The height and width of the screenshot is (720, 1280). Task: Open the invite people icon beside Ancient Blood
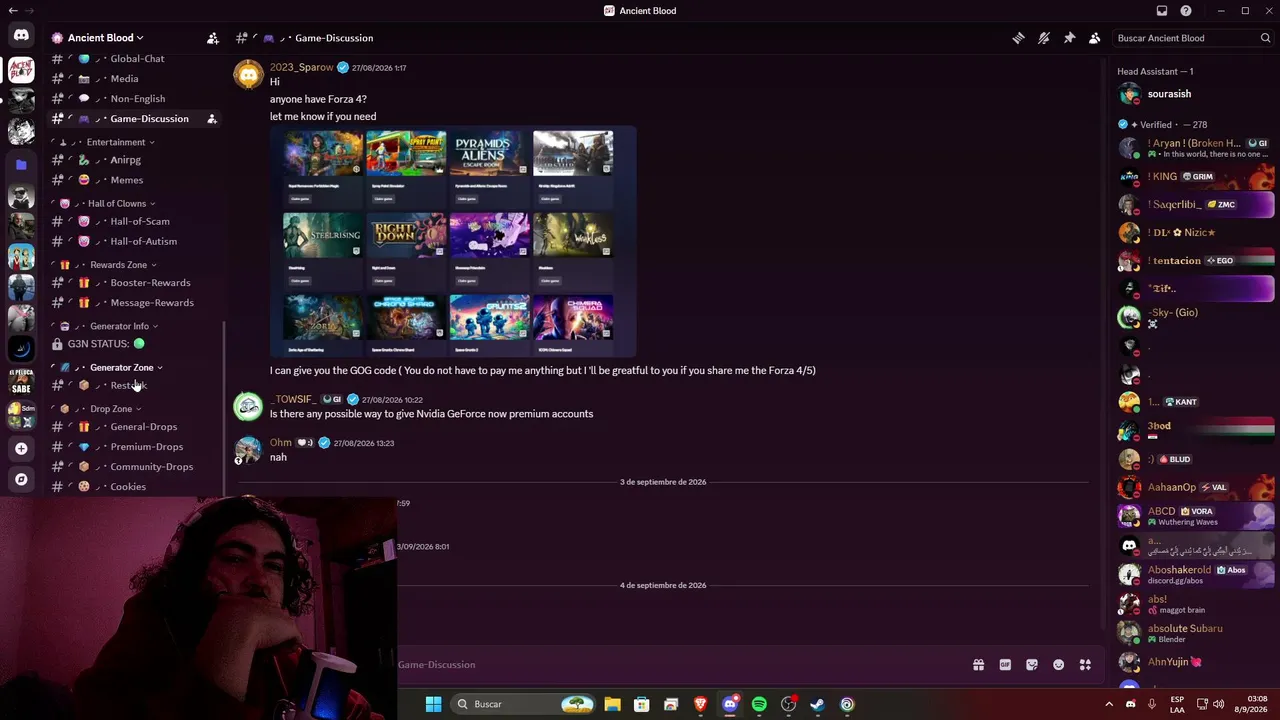(213, 38)
